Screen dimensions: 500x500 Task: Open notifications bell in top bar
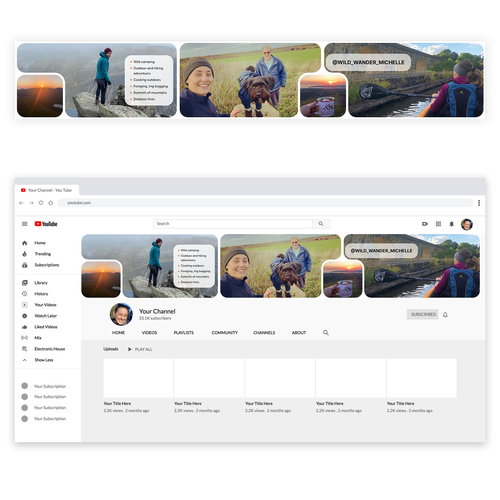pyautogui.click(x=452, y=224)
